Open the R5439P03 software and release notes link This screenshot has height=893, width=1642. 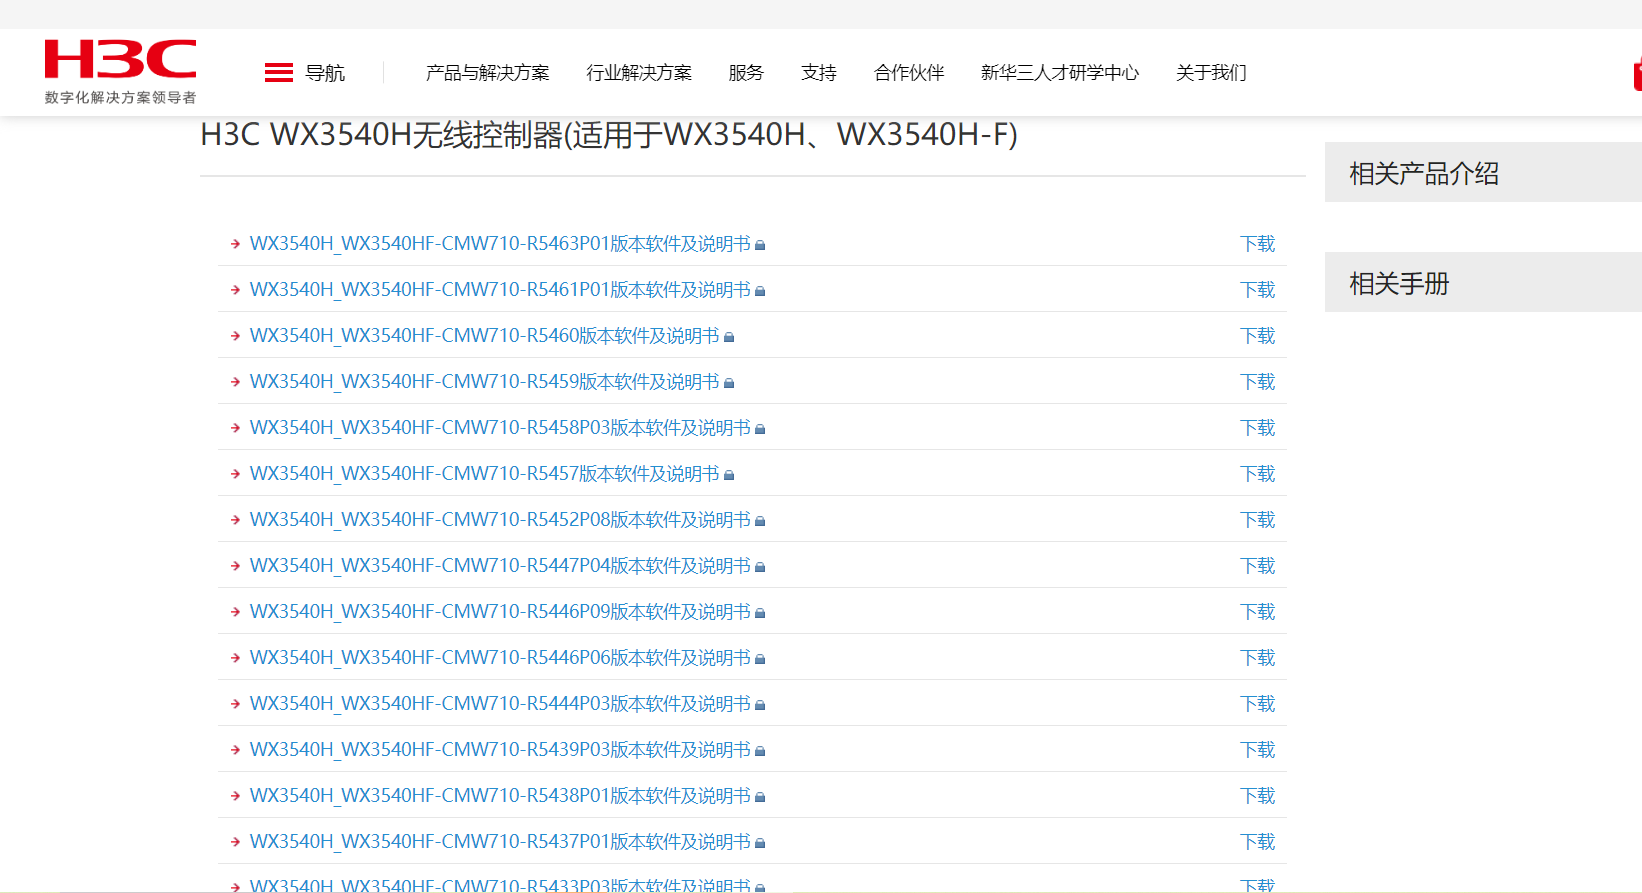(500, 750)
